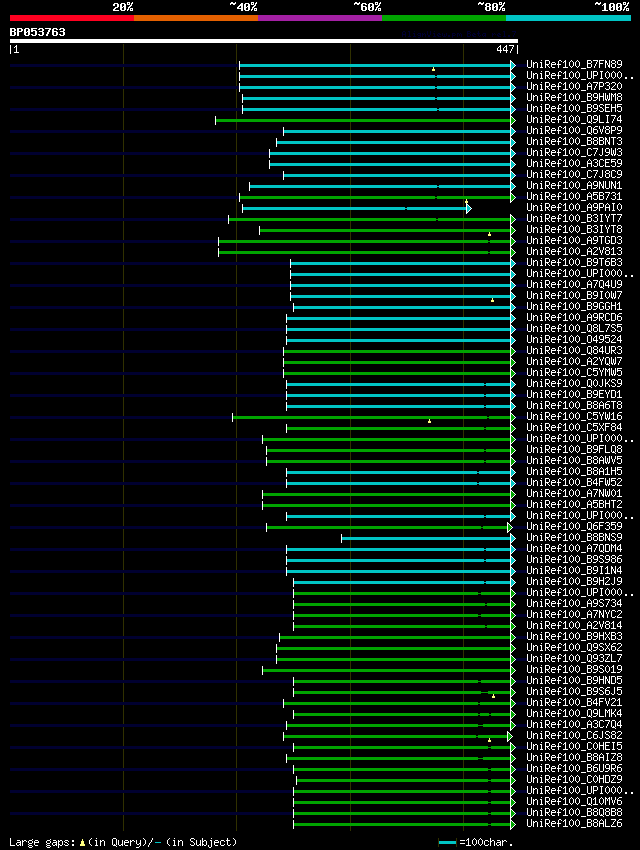This screenshot has height=850, width=640.
Task: Click the '=100char.' scale legend bar
Action: (447, 842)
